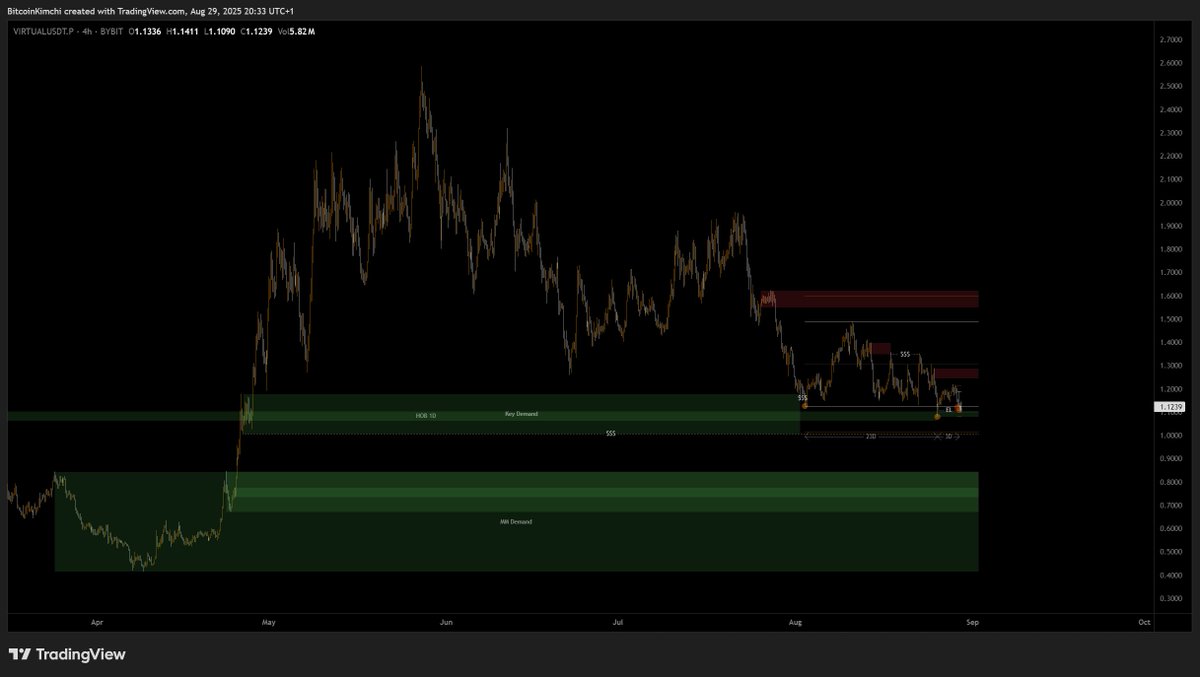Select the orange anchor marker on the trendline
Image resolution: width=1200 pixels, height=677 pixels.
(803, 406)
